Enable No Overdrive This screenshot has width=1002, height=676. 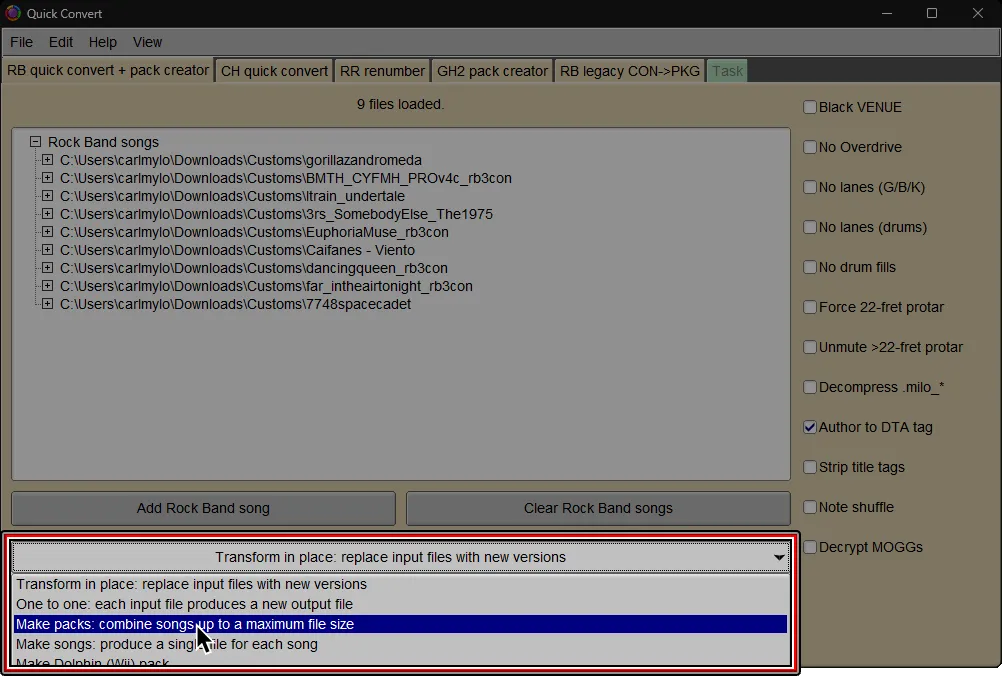809,147
